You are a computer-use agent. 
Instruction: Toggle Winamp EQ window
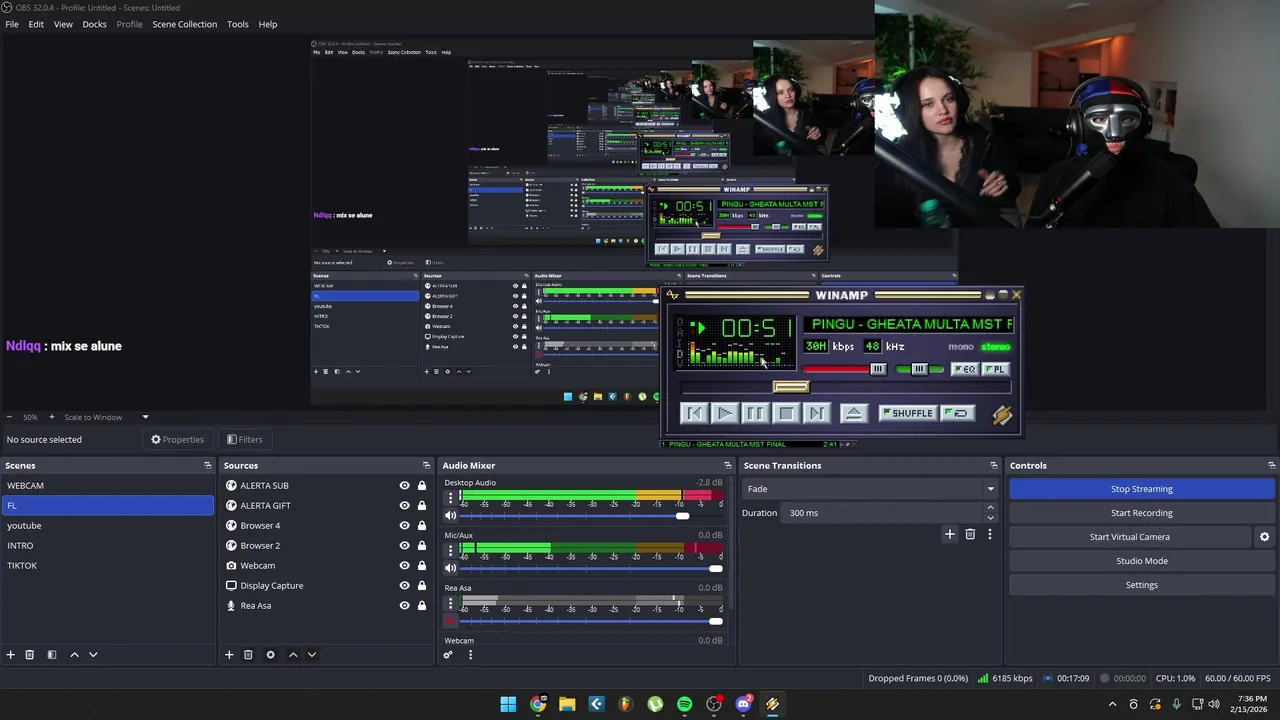(964, 369)
